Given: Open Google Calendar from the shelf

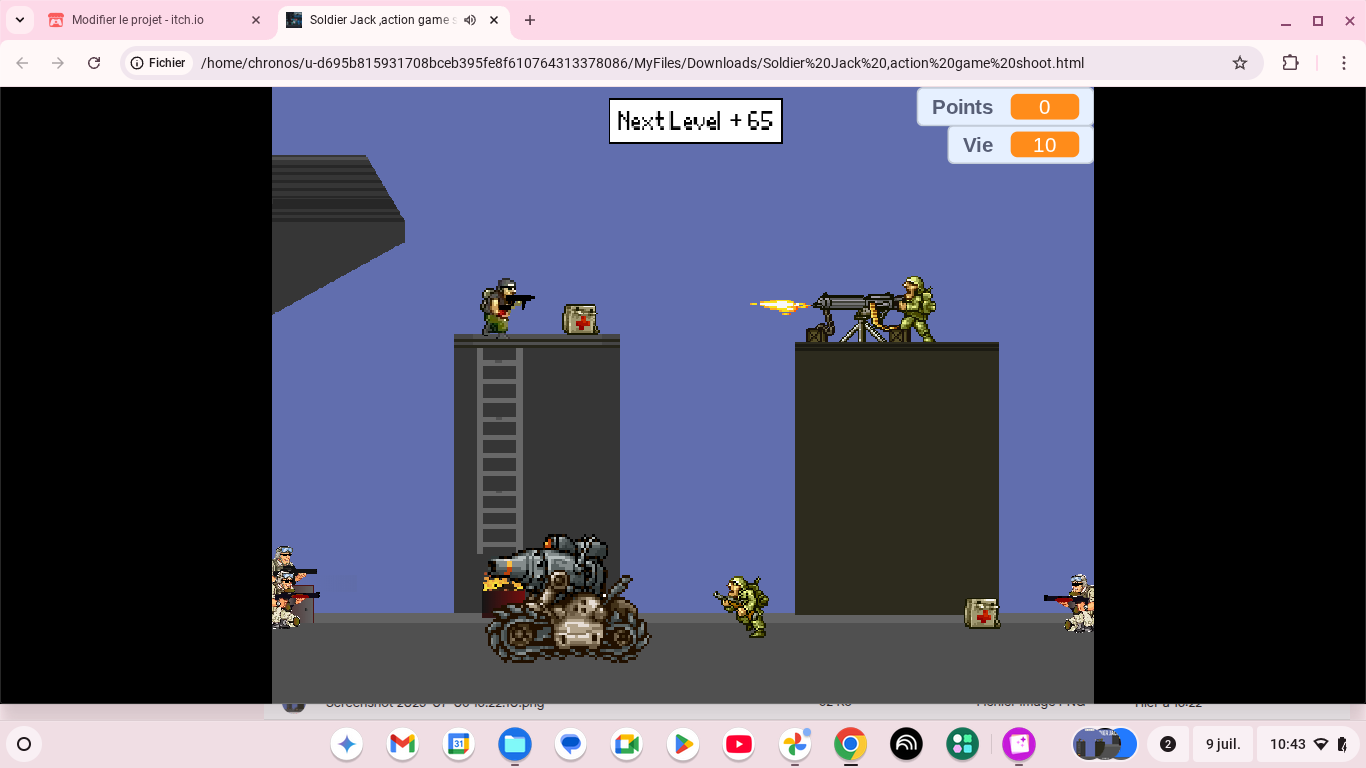Looking at the screenshot, I should coord(459,744).
